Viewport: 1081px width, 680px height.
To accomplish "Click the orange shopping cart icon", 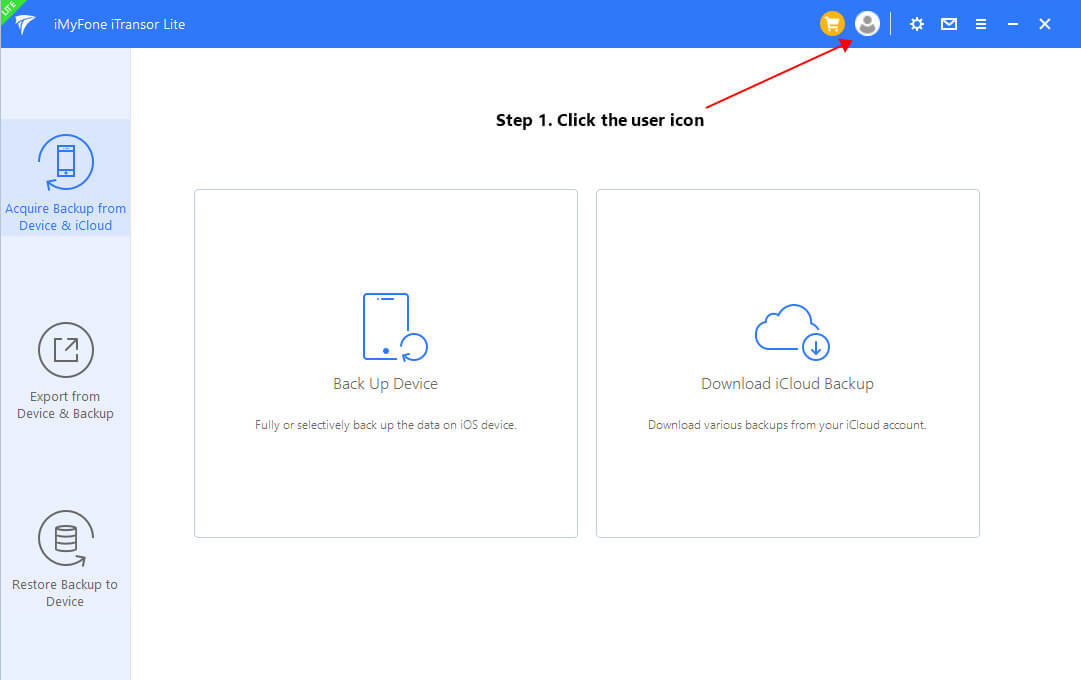I will point(832,24).
